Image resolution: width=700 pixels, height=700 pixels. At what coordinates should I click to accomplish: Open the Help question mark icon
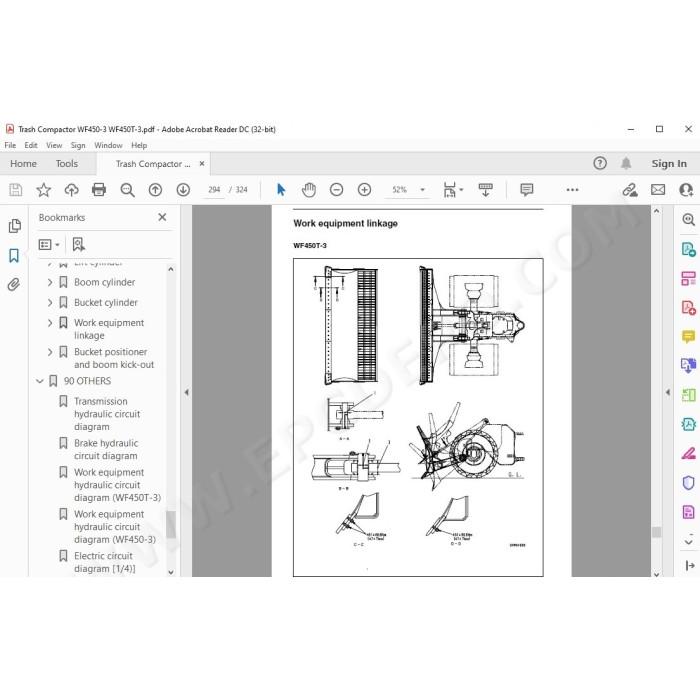click(600, 163)
